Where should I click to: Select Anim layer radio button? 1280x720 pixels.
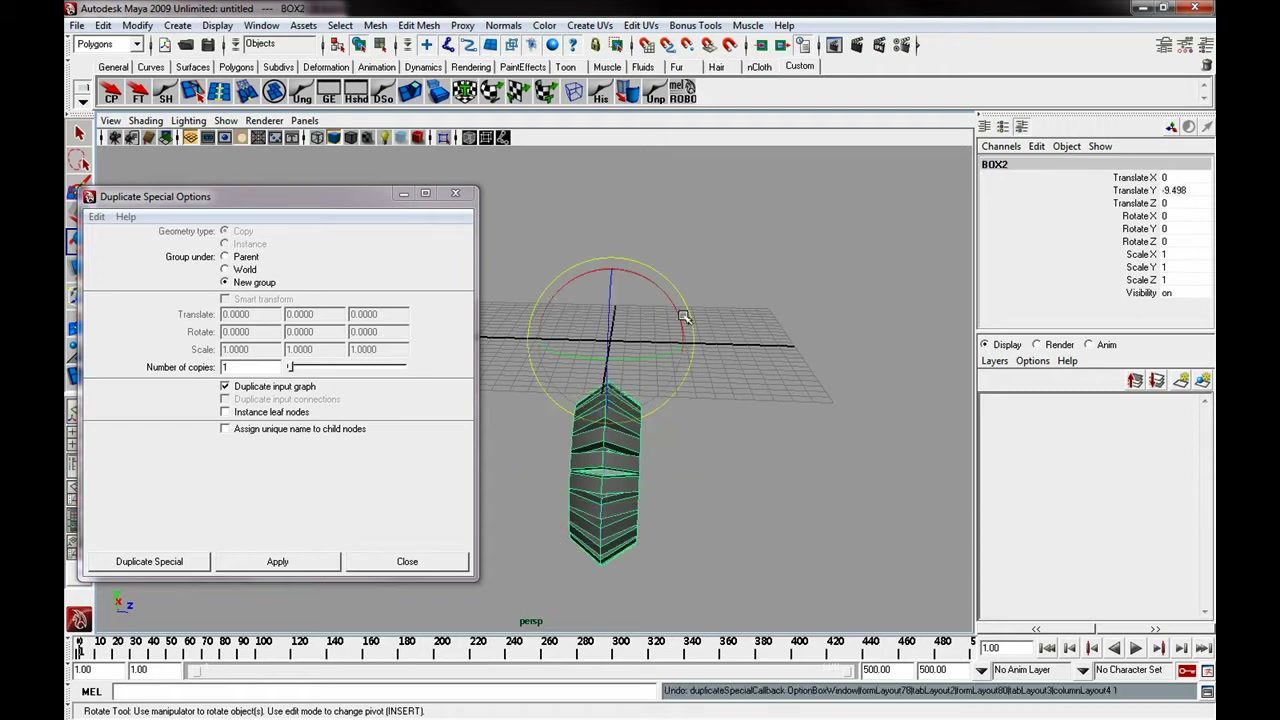(1088, 345)
